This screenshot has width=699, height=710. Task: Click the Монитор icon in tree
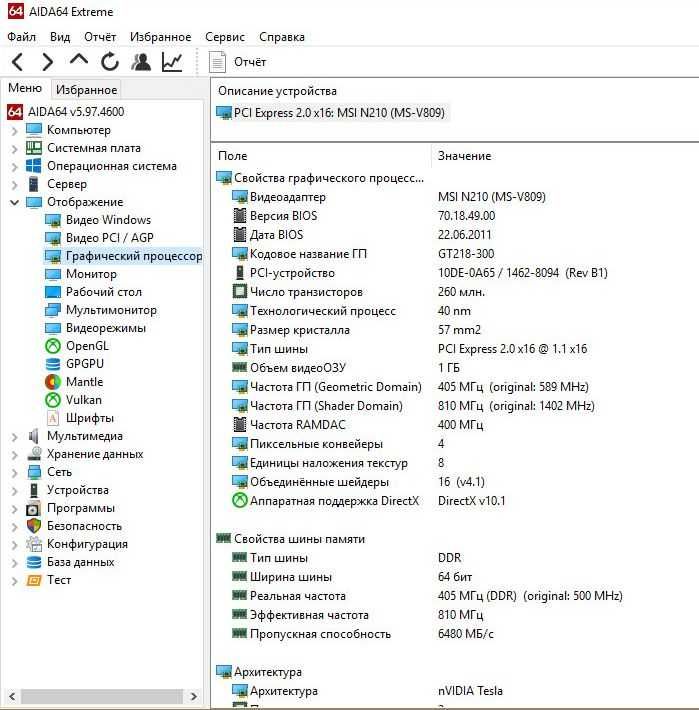click(53, 274)
